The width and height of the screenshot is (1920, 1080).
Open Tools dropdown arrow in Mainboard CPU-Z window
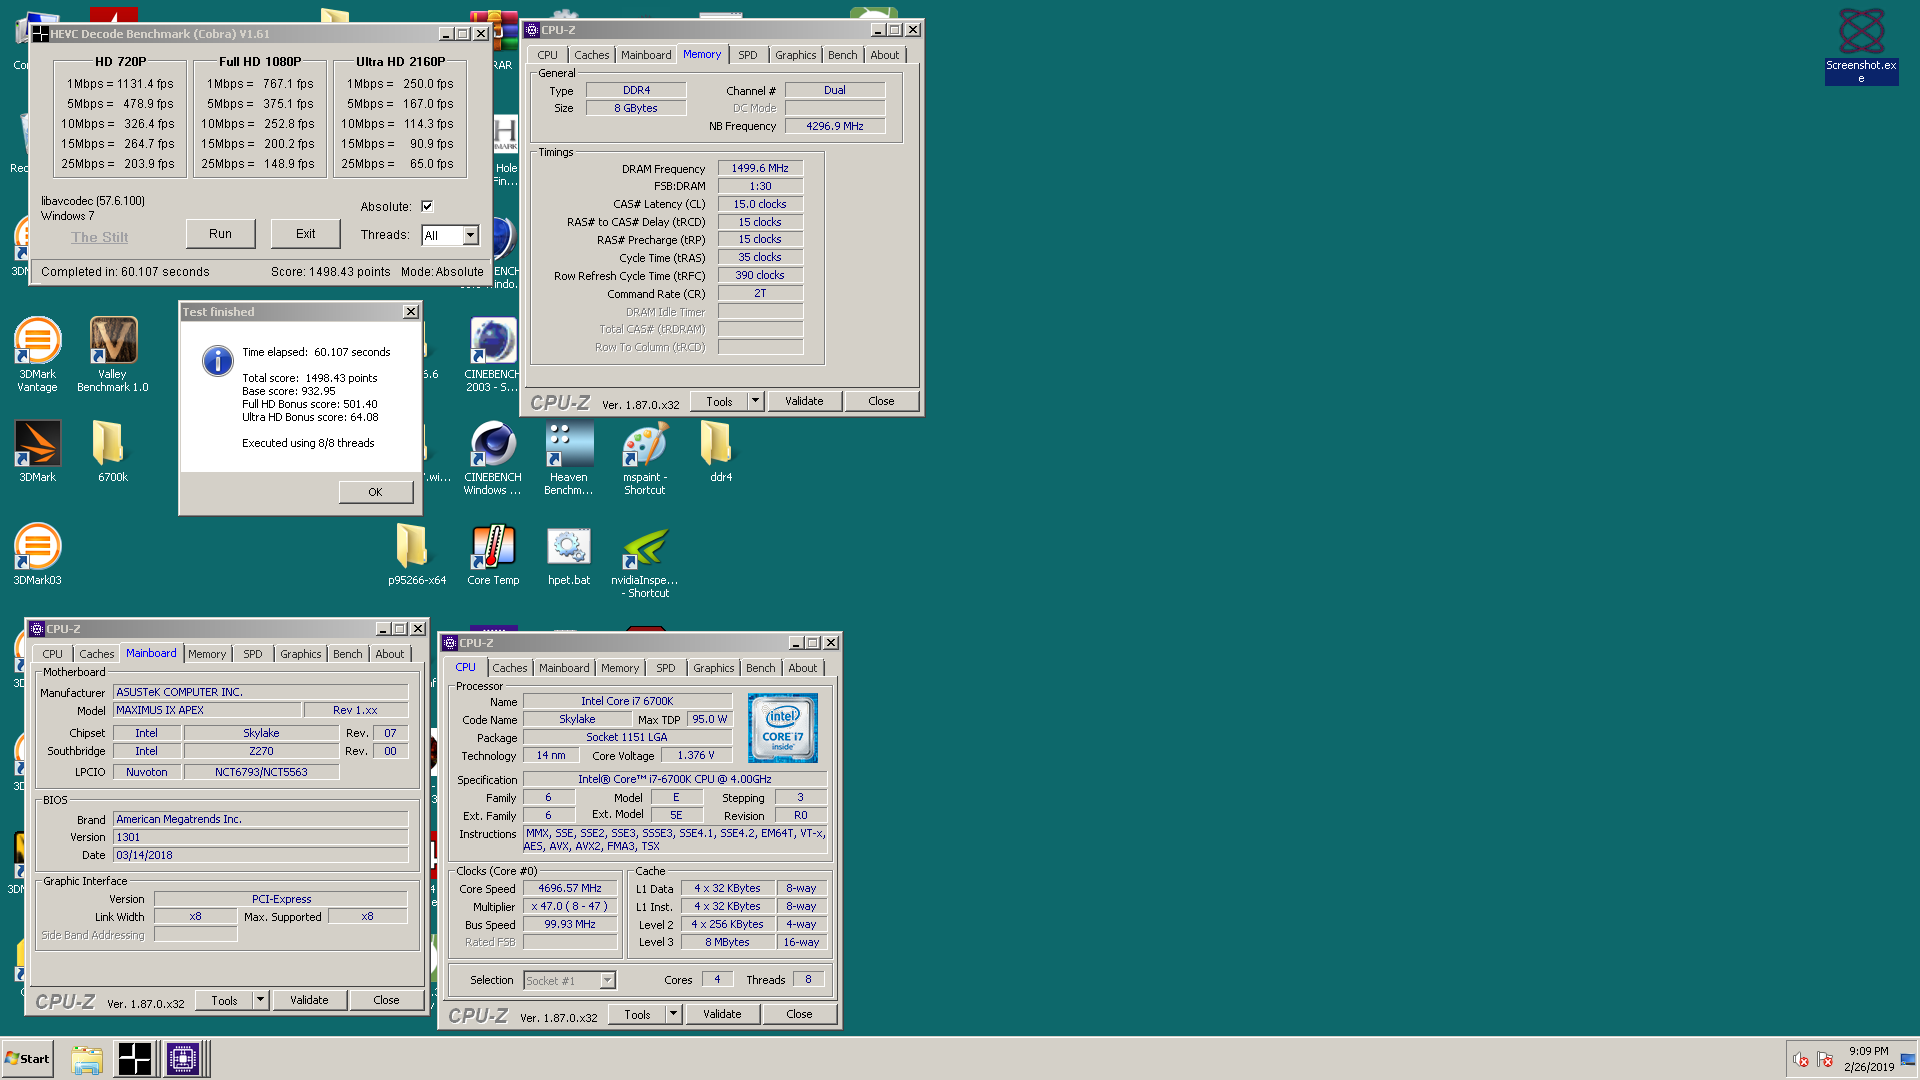(x=260, y=1000)
